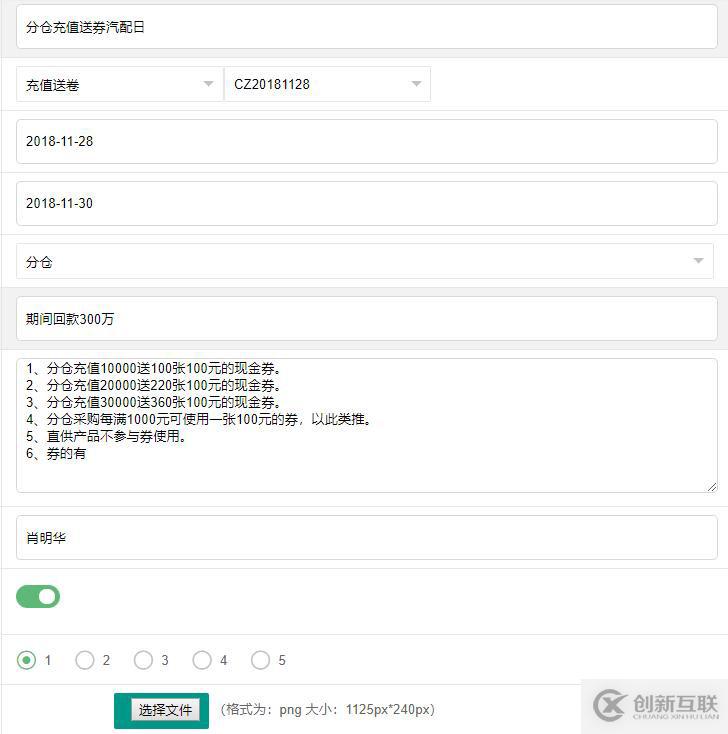
Task: Click the 期间回款300万 input field
Action: [367, 319]
